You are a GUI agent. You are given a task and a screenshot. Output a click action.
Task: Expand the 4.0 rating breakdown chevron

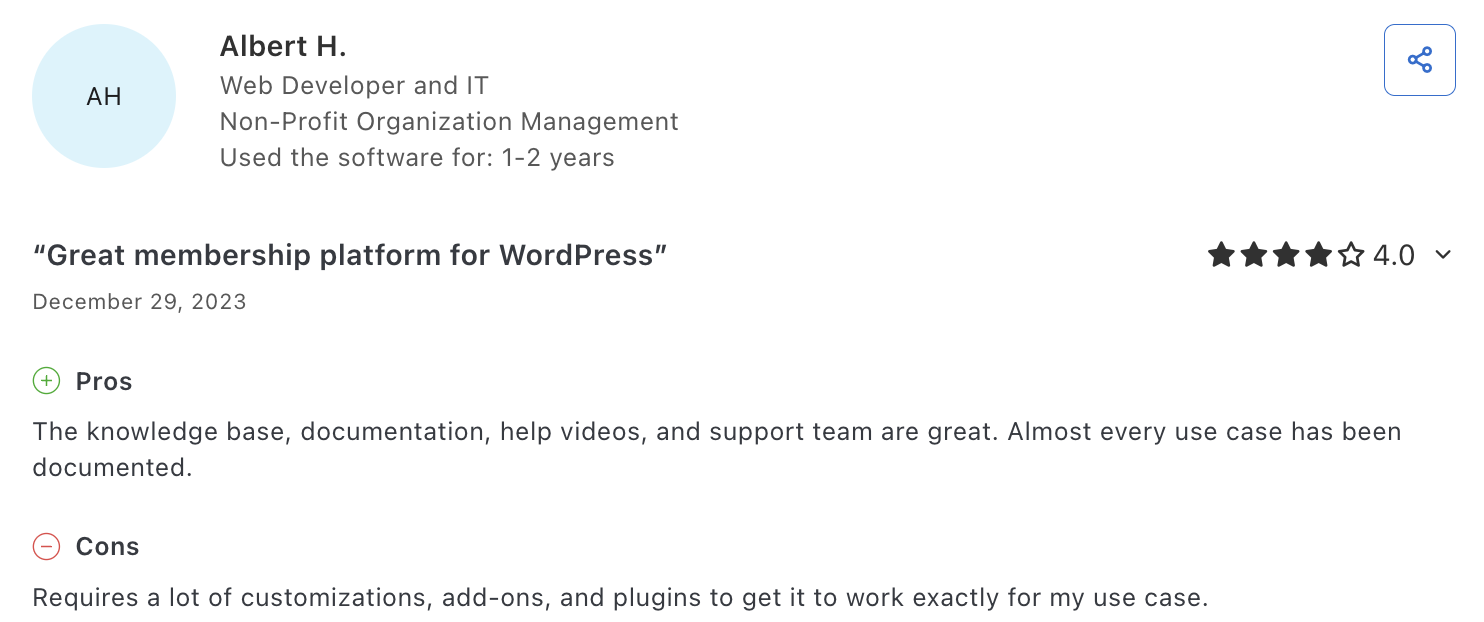coord(1442,255)
